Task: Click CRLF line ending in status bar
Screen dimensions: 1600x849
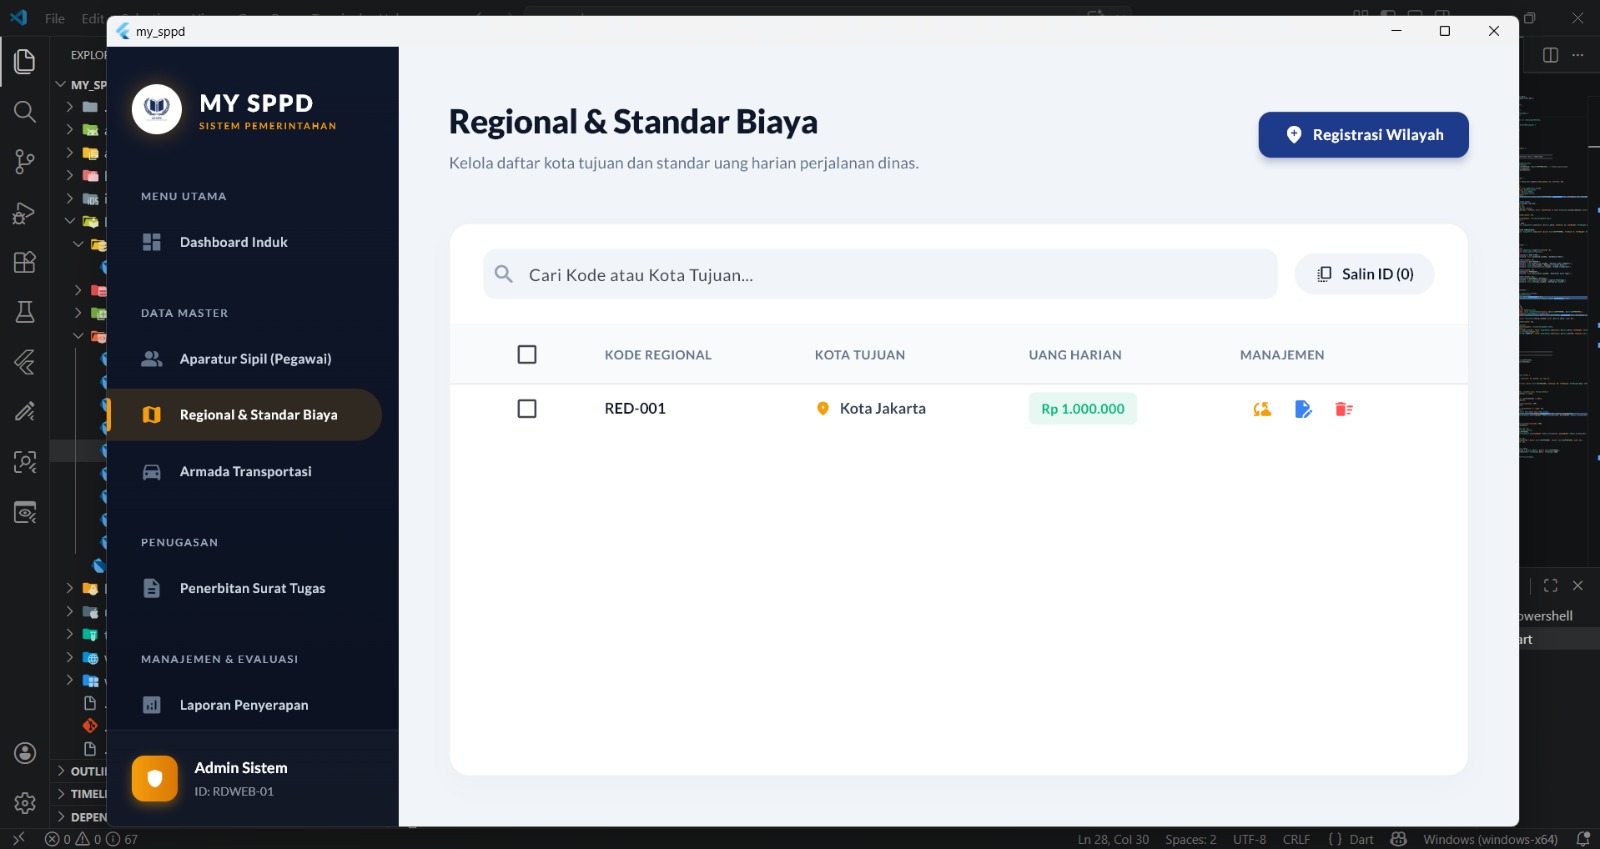Action: click(x=1296, y=839)
